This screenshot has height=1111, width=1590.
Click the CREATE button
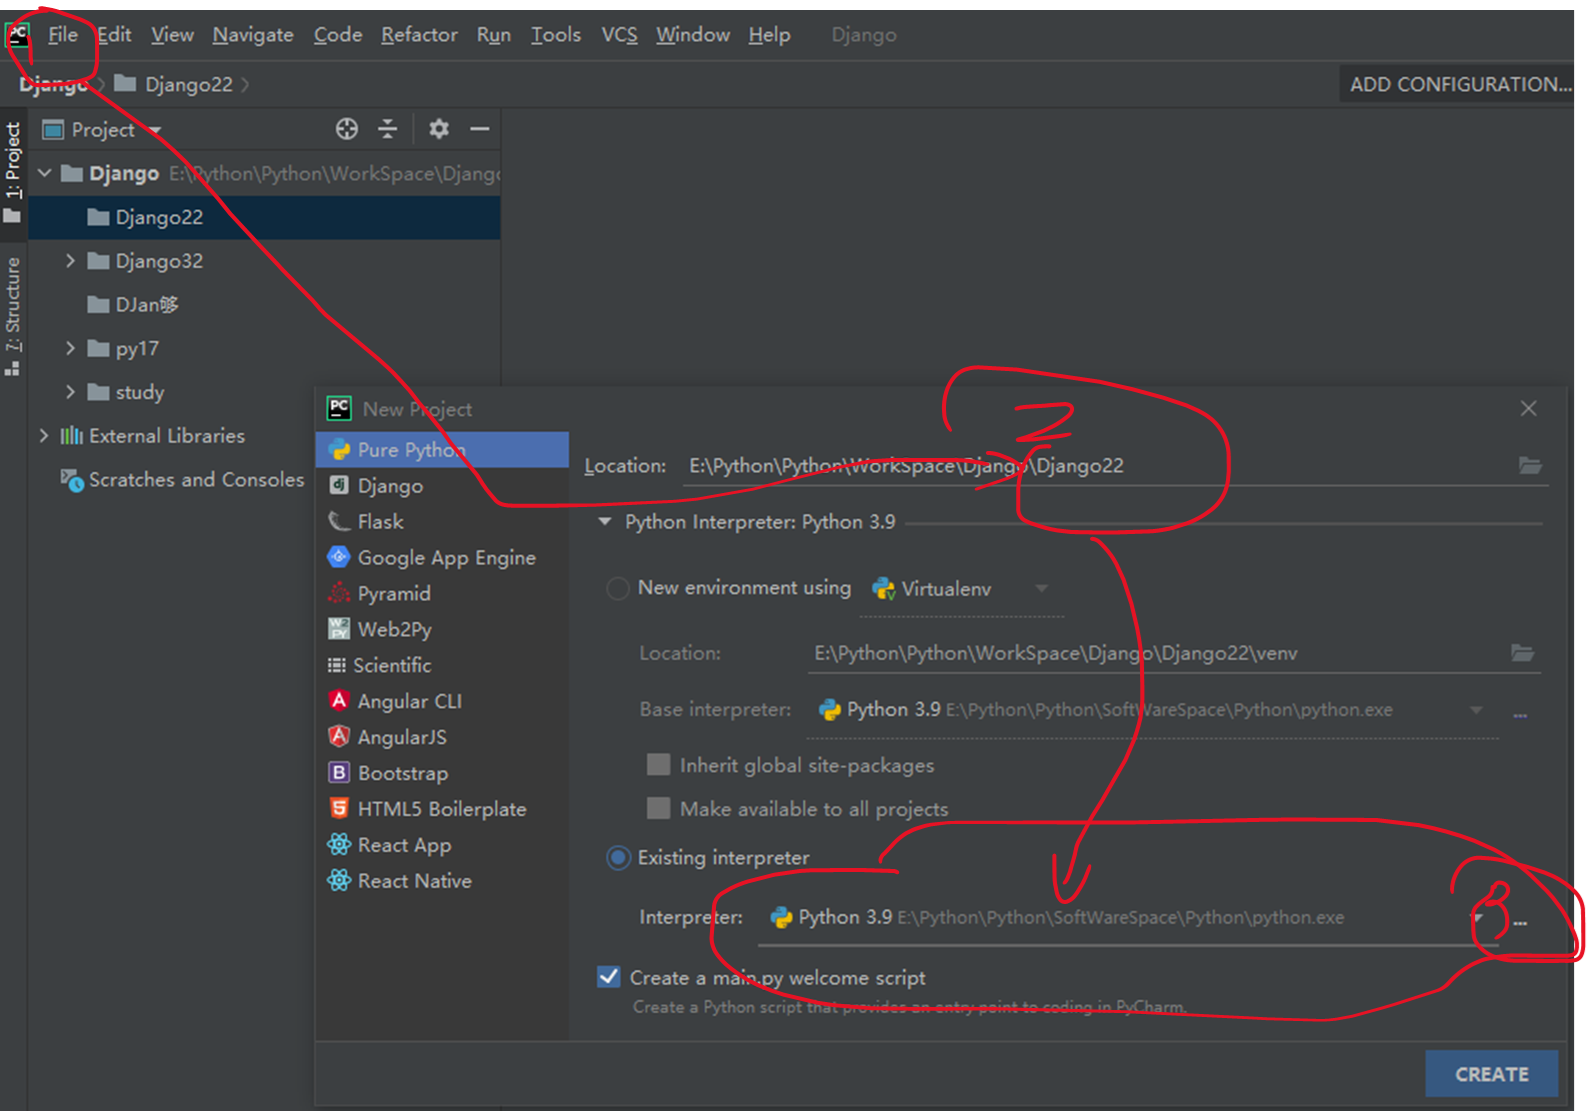coord(1491,1074)
